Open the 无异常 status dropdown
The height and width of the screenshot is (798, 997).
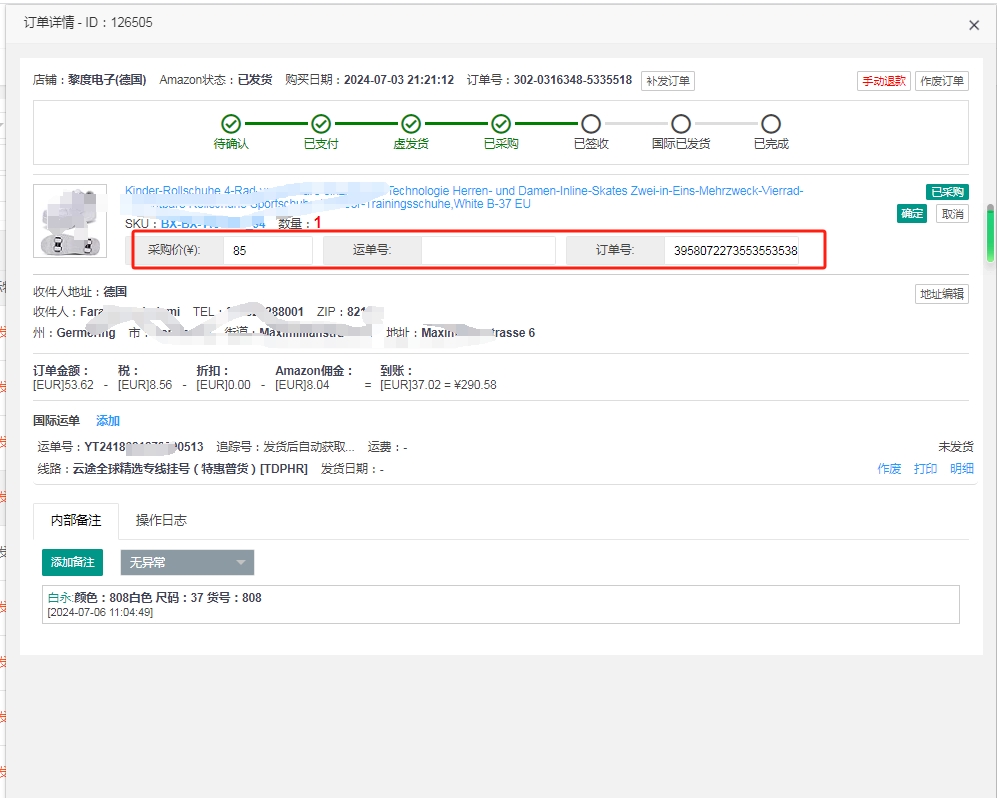pyautogui.click(x=187, y=563)
